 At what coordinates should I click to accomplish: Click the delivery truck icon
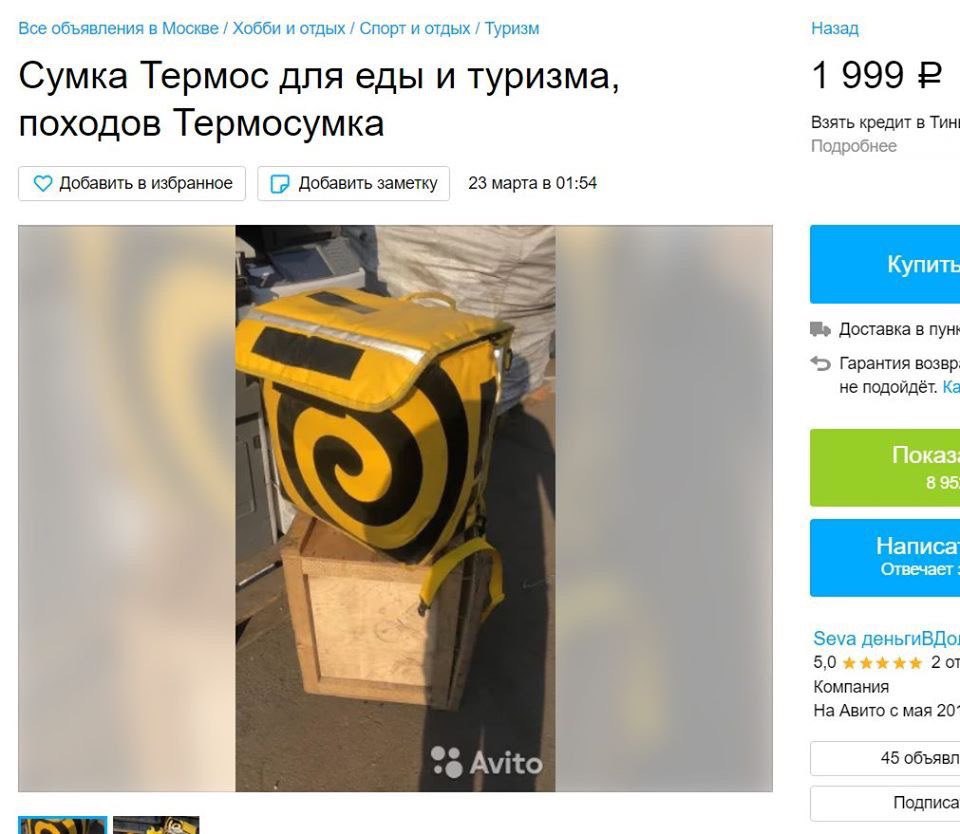tap(820, 329)
